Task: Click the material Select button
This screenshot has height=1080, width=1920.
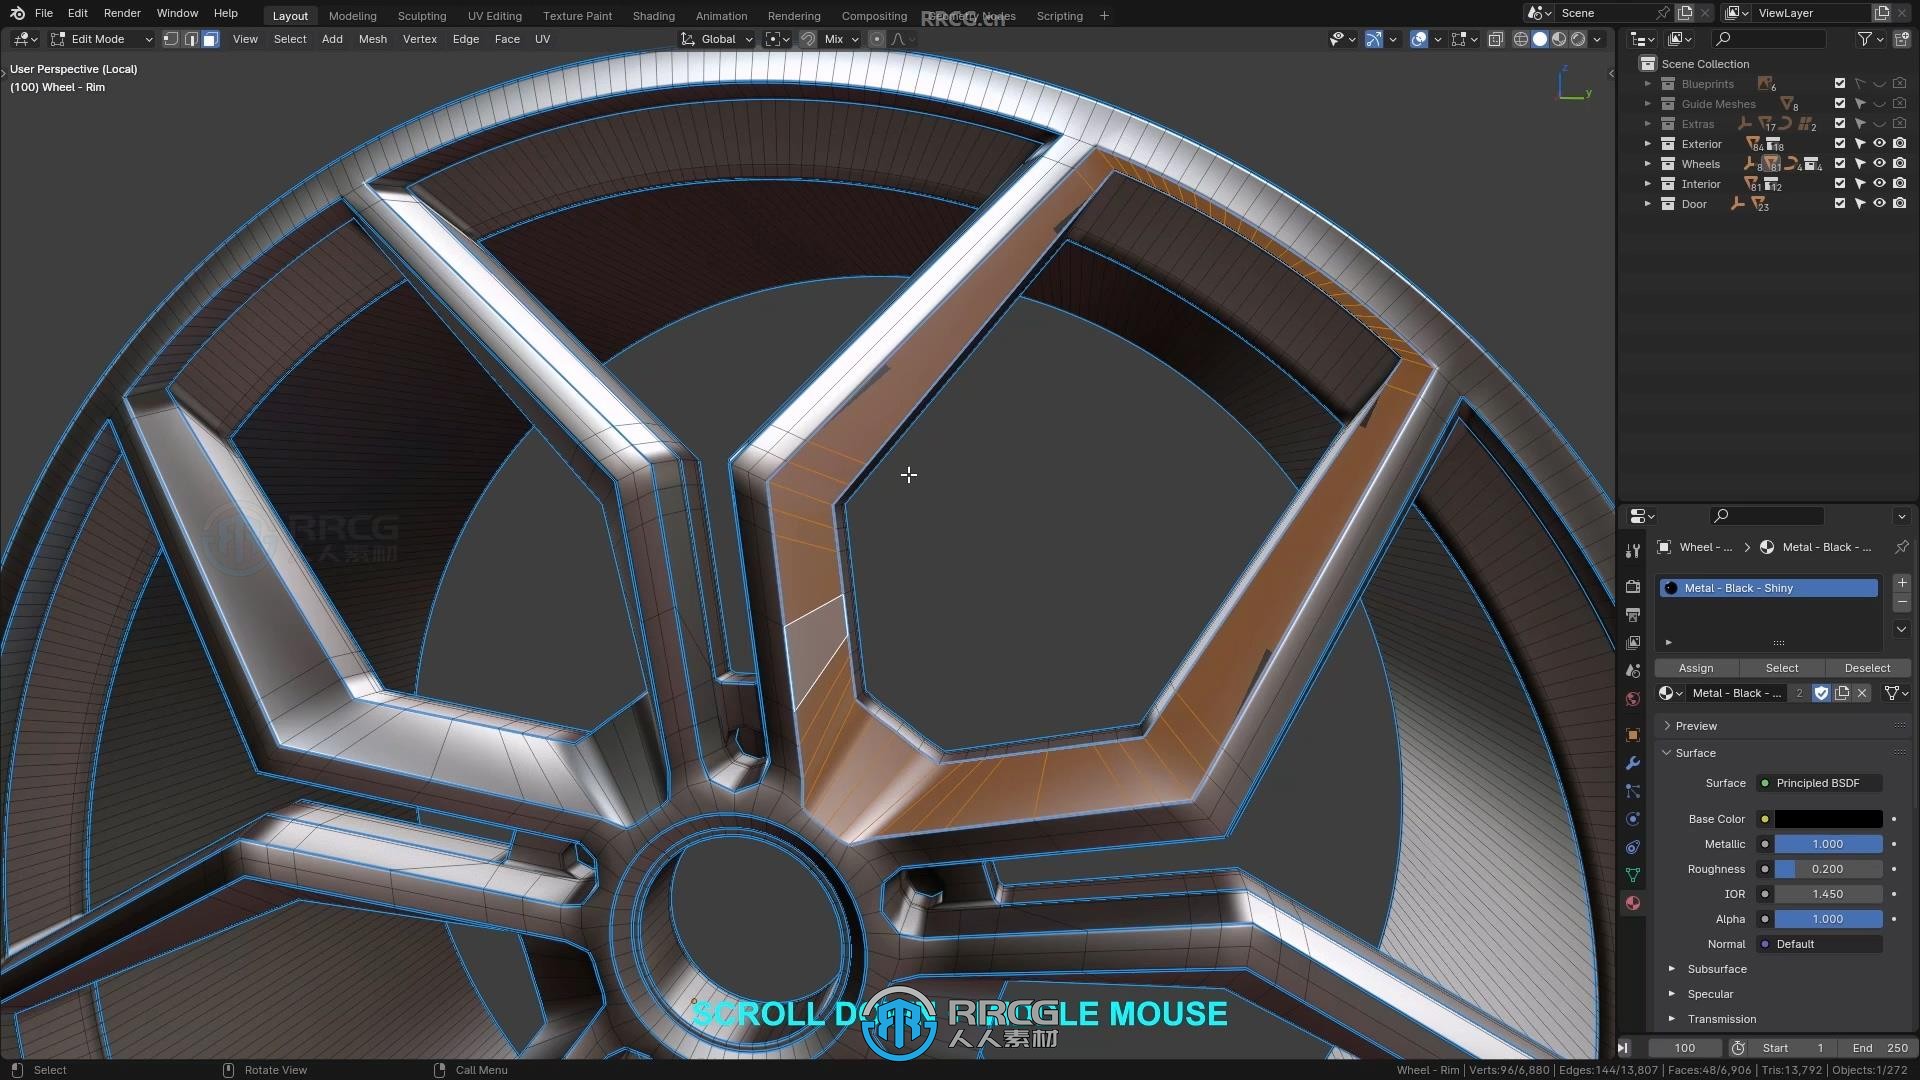Action: [1781, 668]
